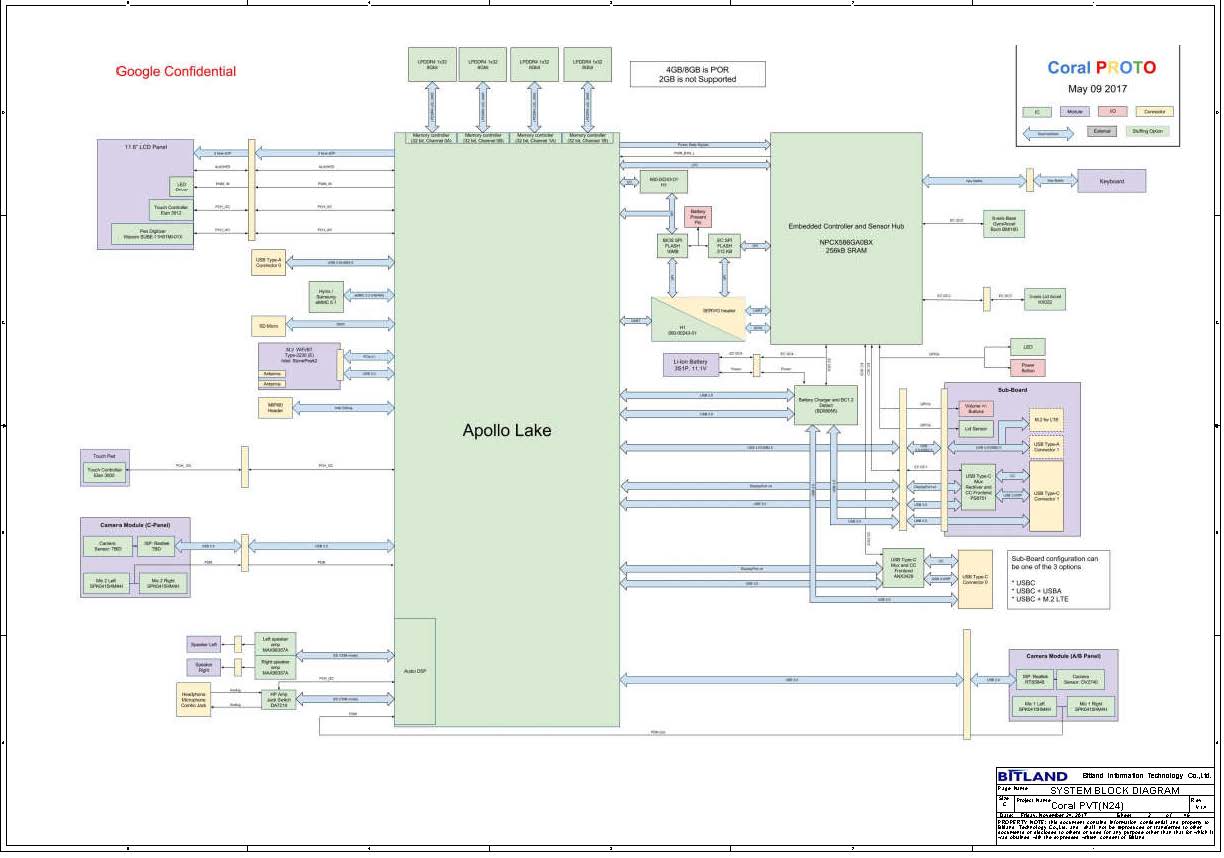Image resolution: width=1224 pixels, height=858 pixels.
Task: Click the "SYSTEM BLOCK DIAGRAM" page name
Action: pyautogui.click(x=1116, y=790)
